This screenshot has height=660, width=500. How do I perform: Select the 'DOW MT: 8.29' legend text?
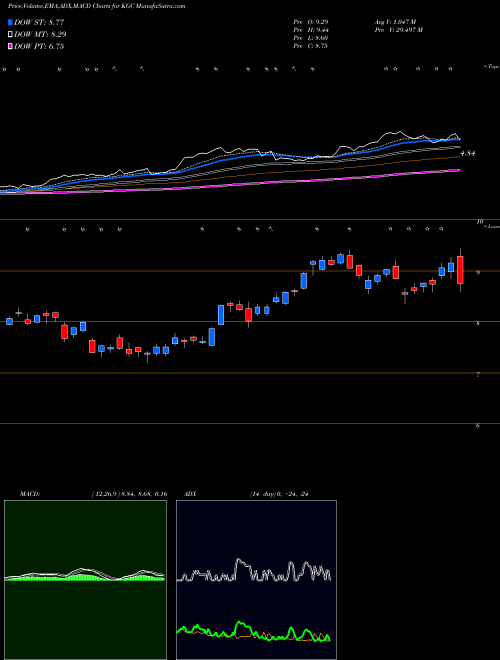tap(40, 35)
